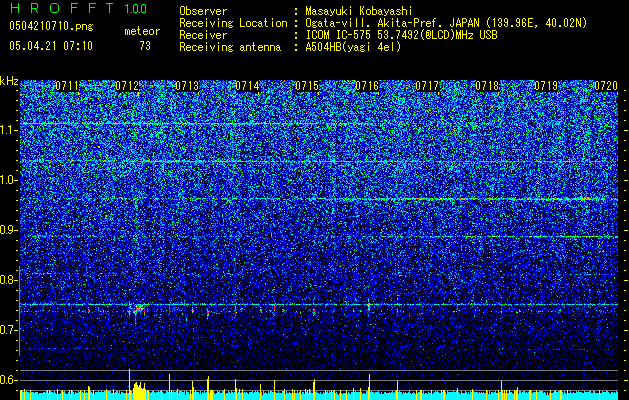Click the 0716 time marker
The height and width of the screenshot is (400, 629).
pos(367,86)
